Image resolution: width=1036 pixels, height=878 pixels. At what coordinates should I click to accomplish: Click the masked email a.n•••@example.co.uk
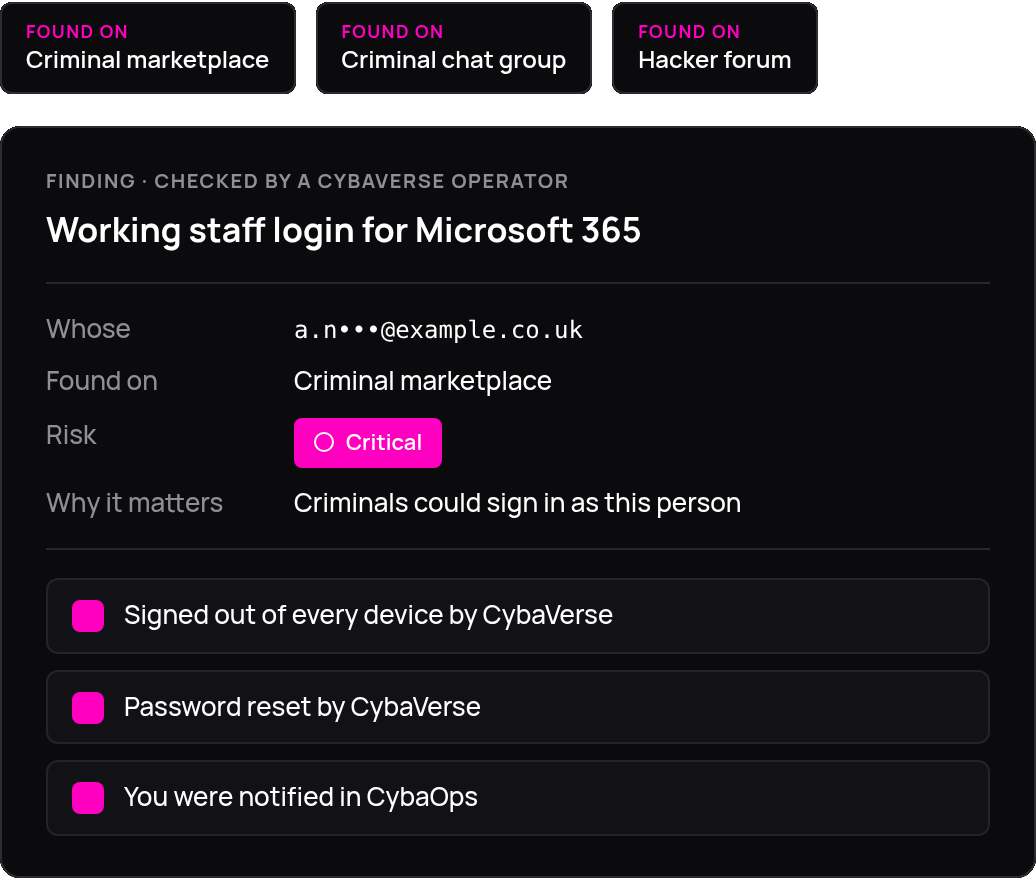coord(438,330)
